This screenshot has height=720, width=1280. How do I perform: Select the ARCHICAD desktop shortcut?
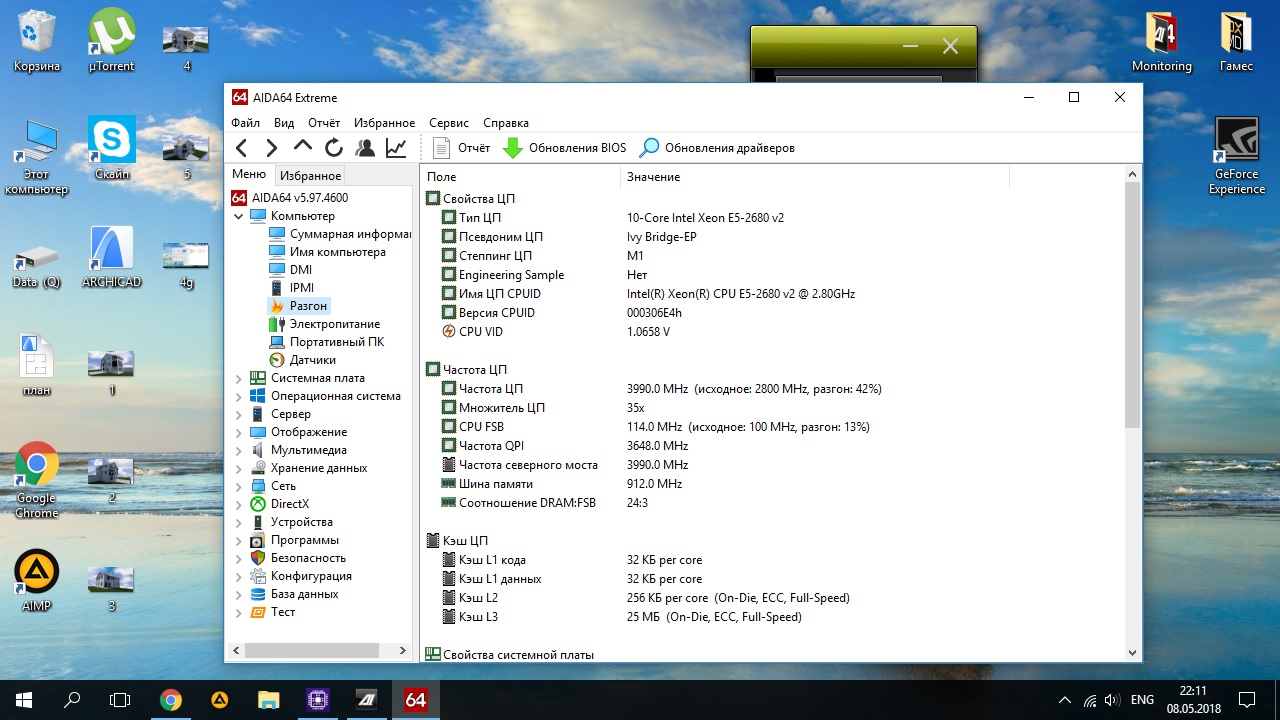(112, 258)
